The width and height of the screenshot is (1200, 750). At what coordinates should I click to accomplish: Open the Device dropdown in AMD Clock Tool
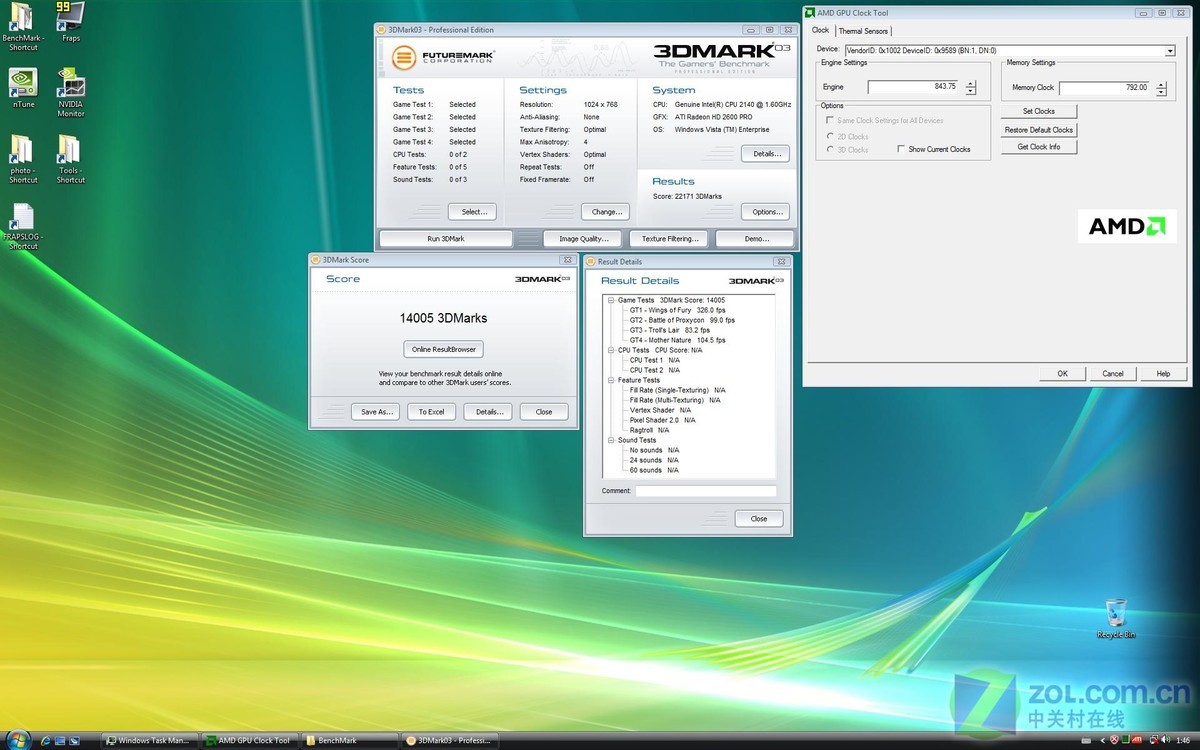pos(1169,50)
